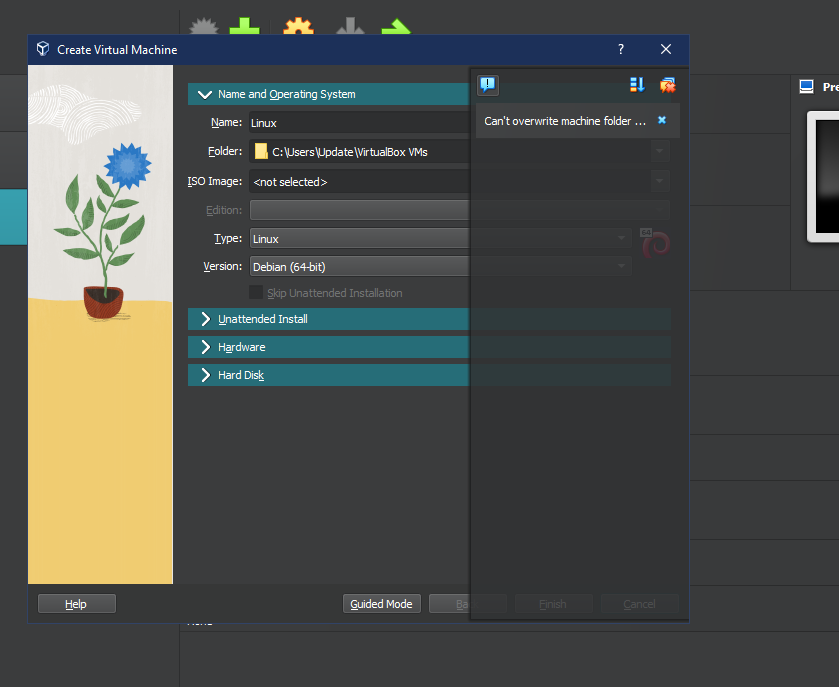Toggle the Skip Unattended Installation checkbox
Viewport: 839px width, 687px height.
(256, 292)
